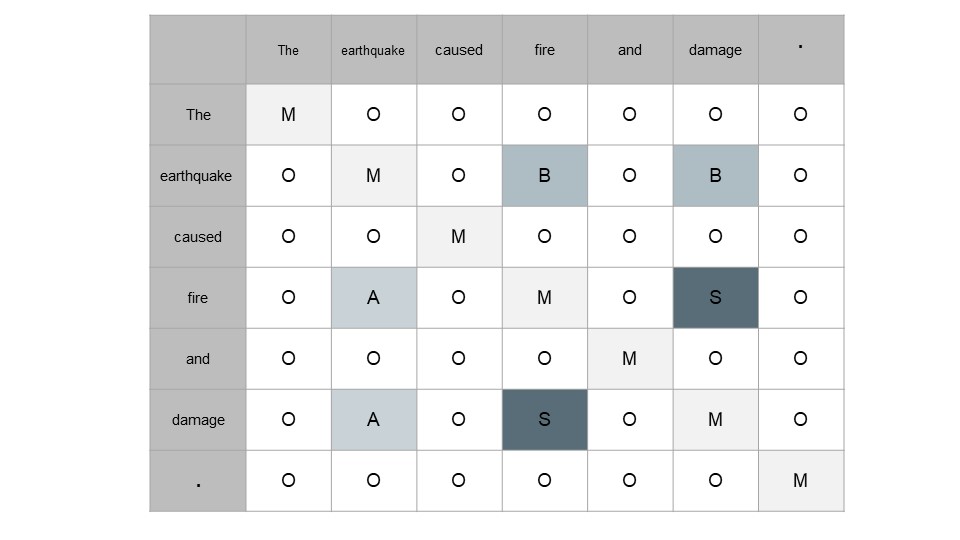960x540 pixels.
Task: Select the A cell in damage row, earthquake column
Action: click(373, 419)
